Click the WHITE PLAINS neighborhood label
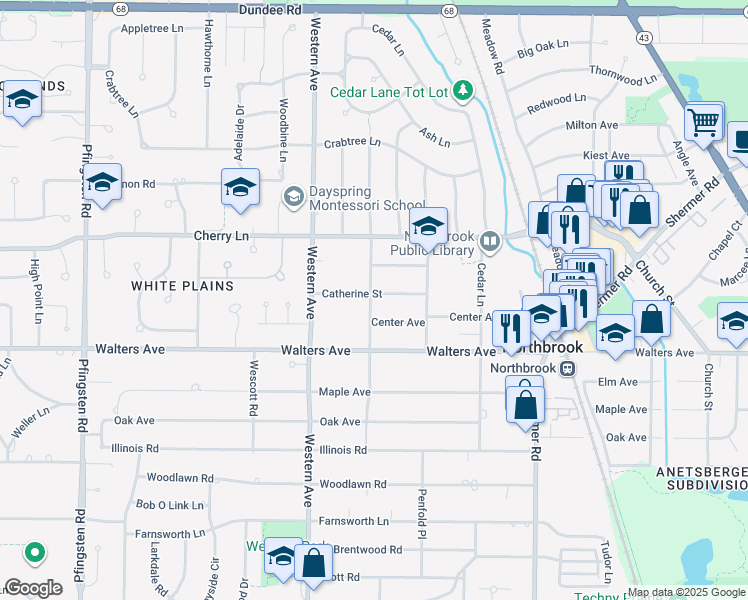Viewport: 748px width, 600px height. [182, 286]
